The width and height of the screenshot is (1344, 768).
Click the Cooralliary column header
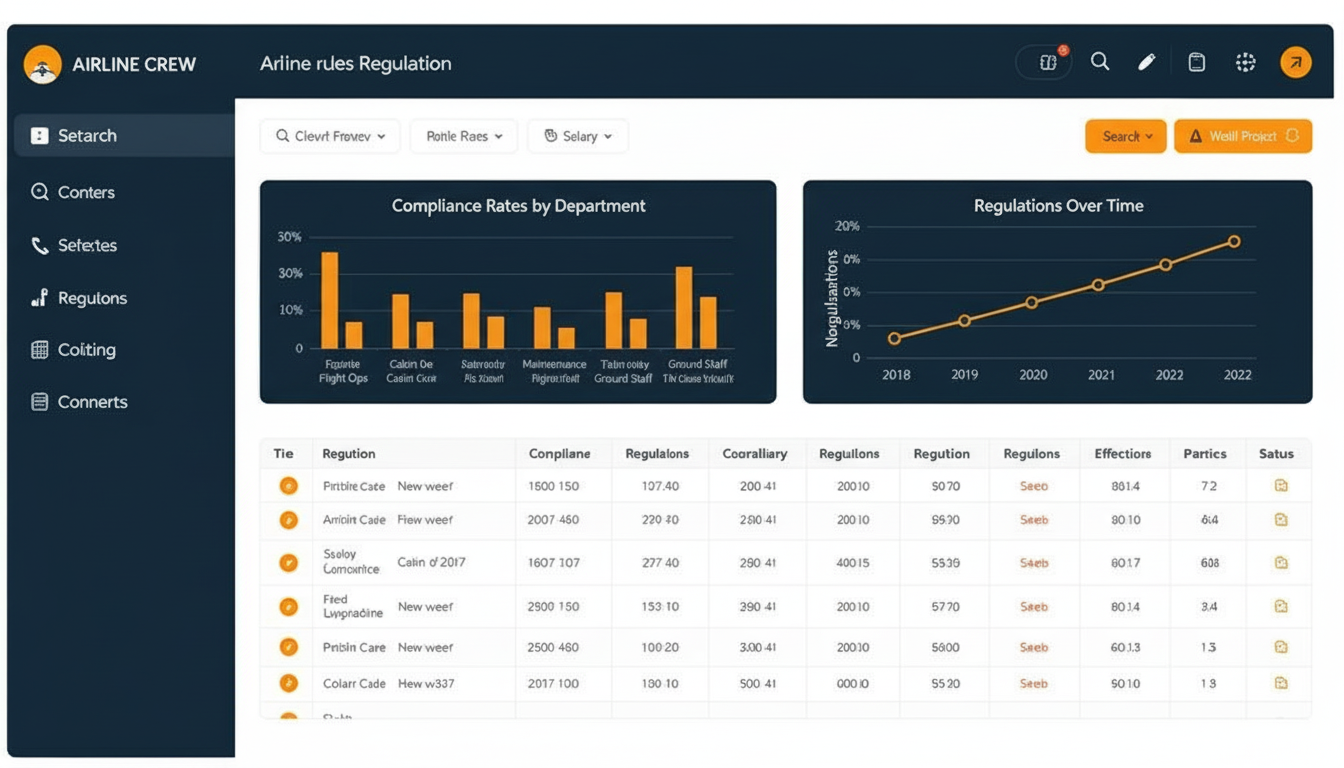[755, 454]
